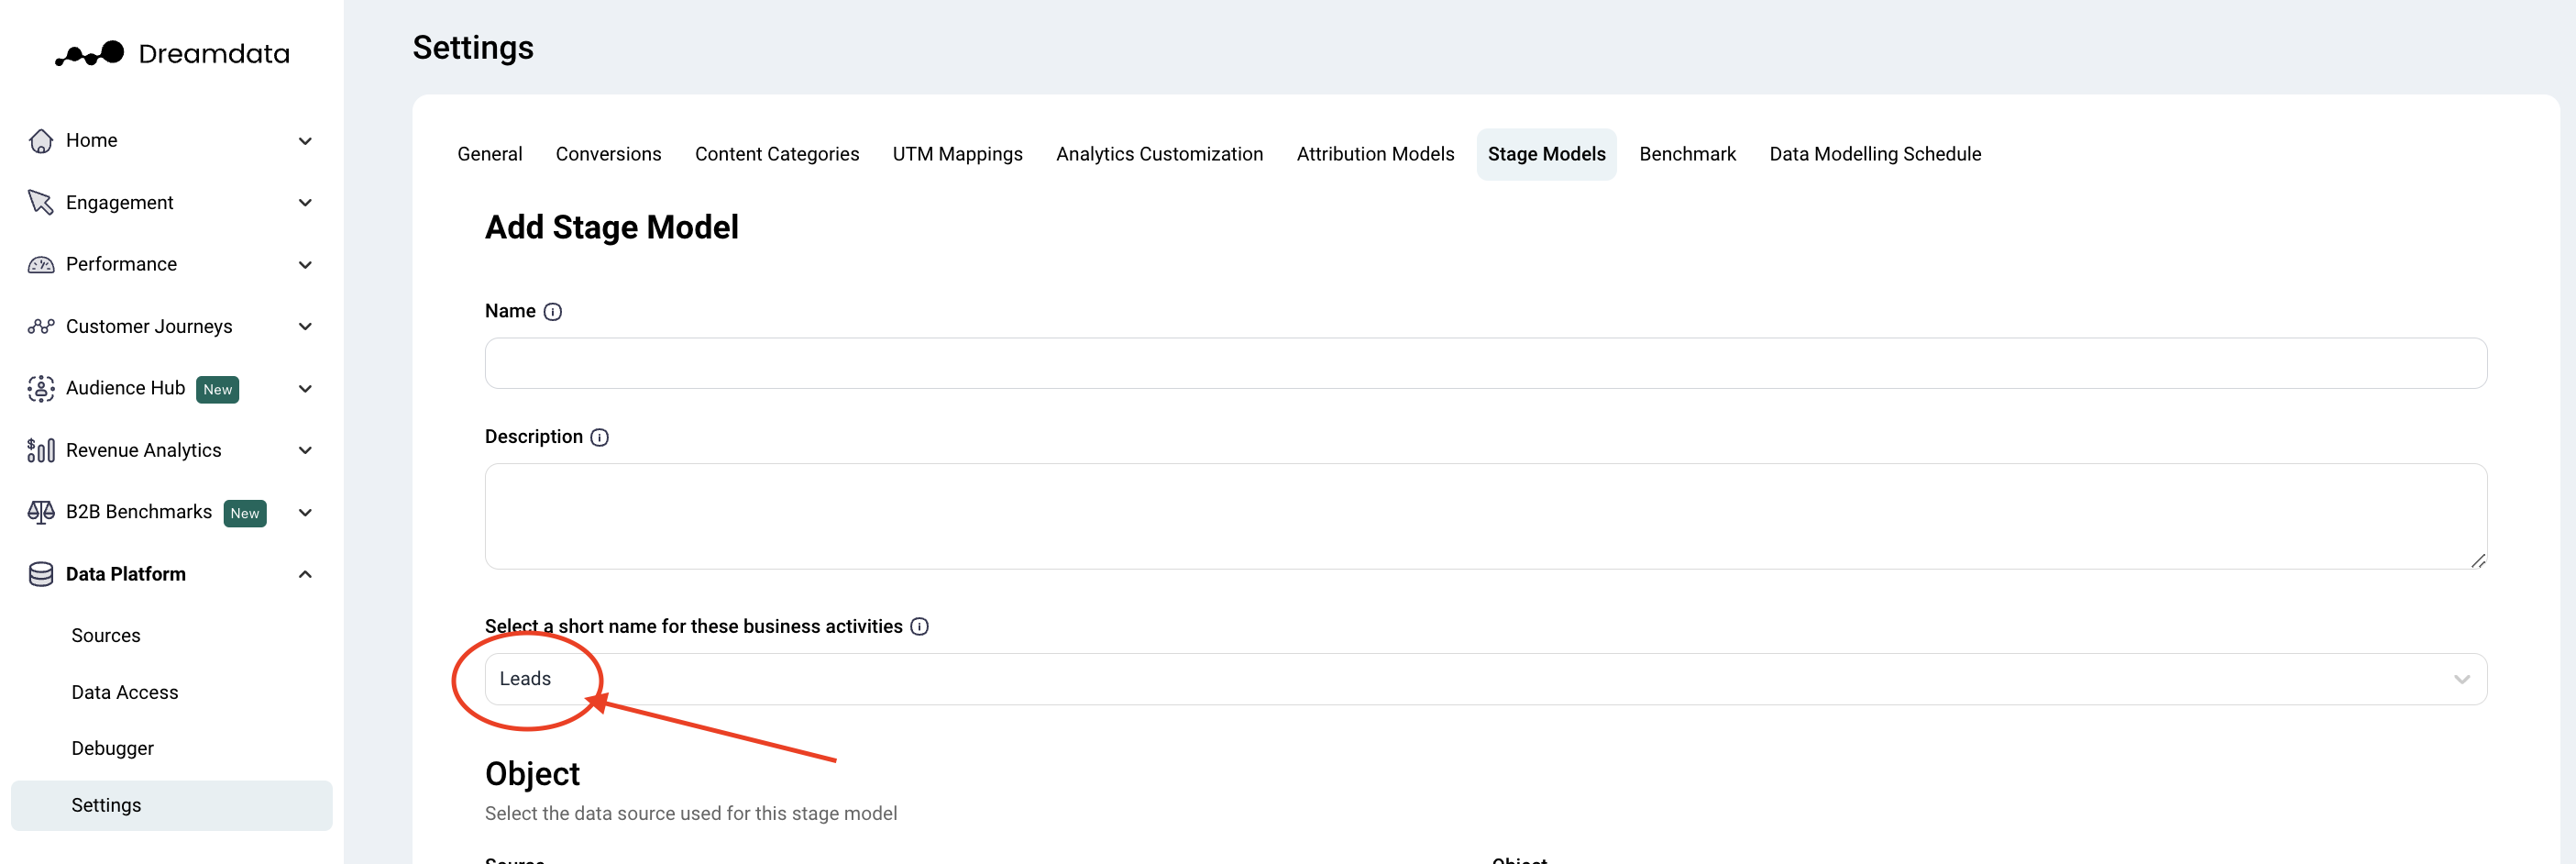
Task: Focus the Description text area
Action: (x=1486, y=517)
